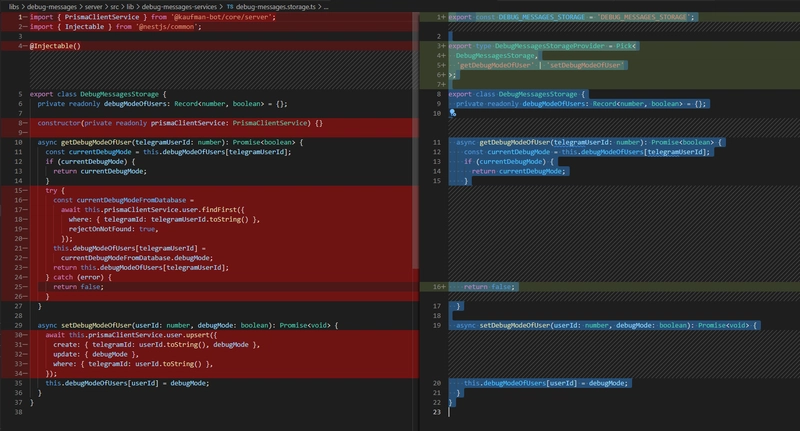Viewport: 800px width, 431px height.
Task: Click 'return this.debugModeOfUsers[telegramUserId];' line
Action: point(141,267)
